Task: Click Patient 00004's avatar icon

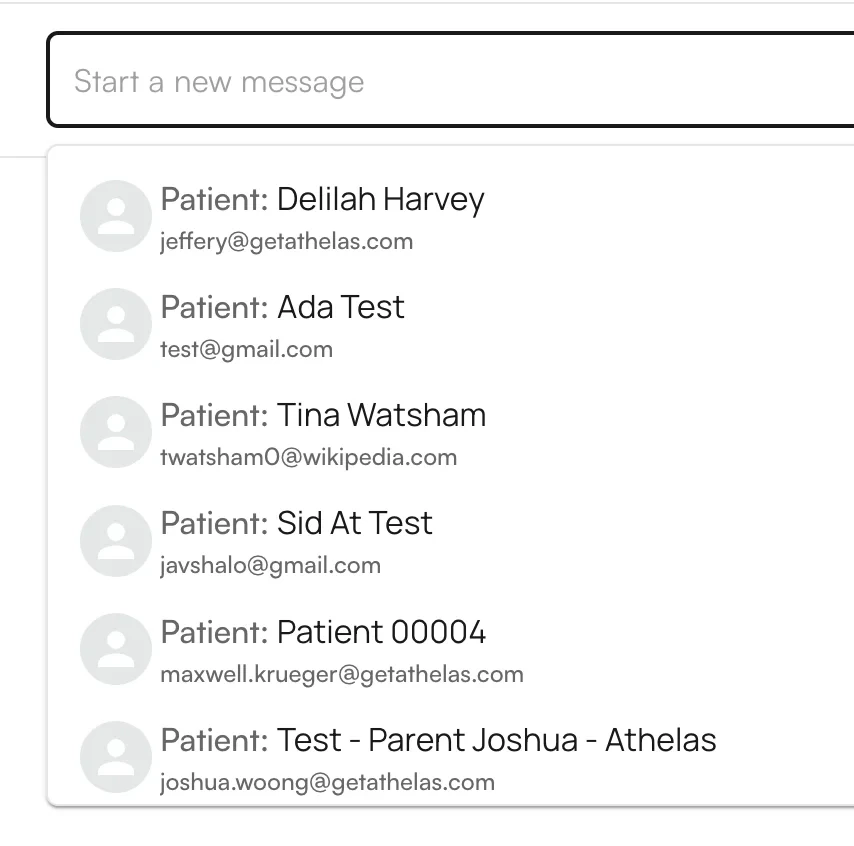Action: point(116,649)
